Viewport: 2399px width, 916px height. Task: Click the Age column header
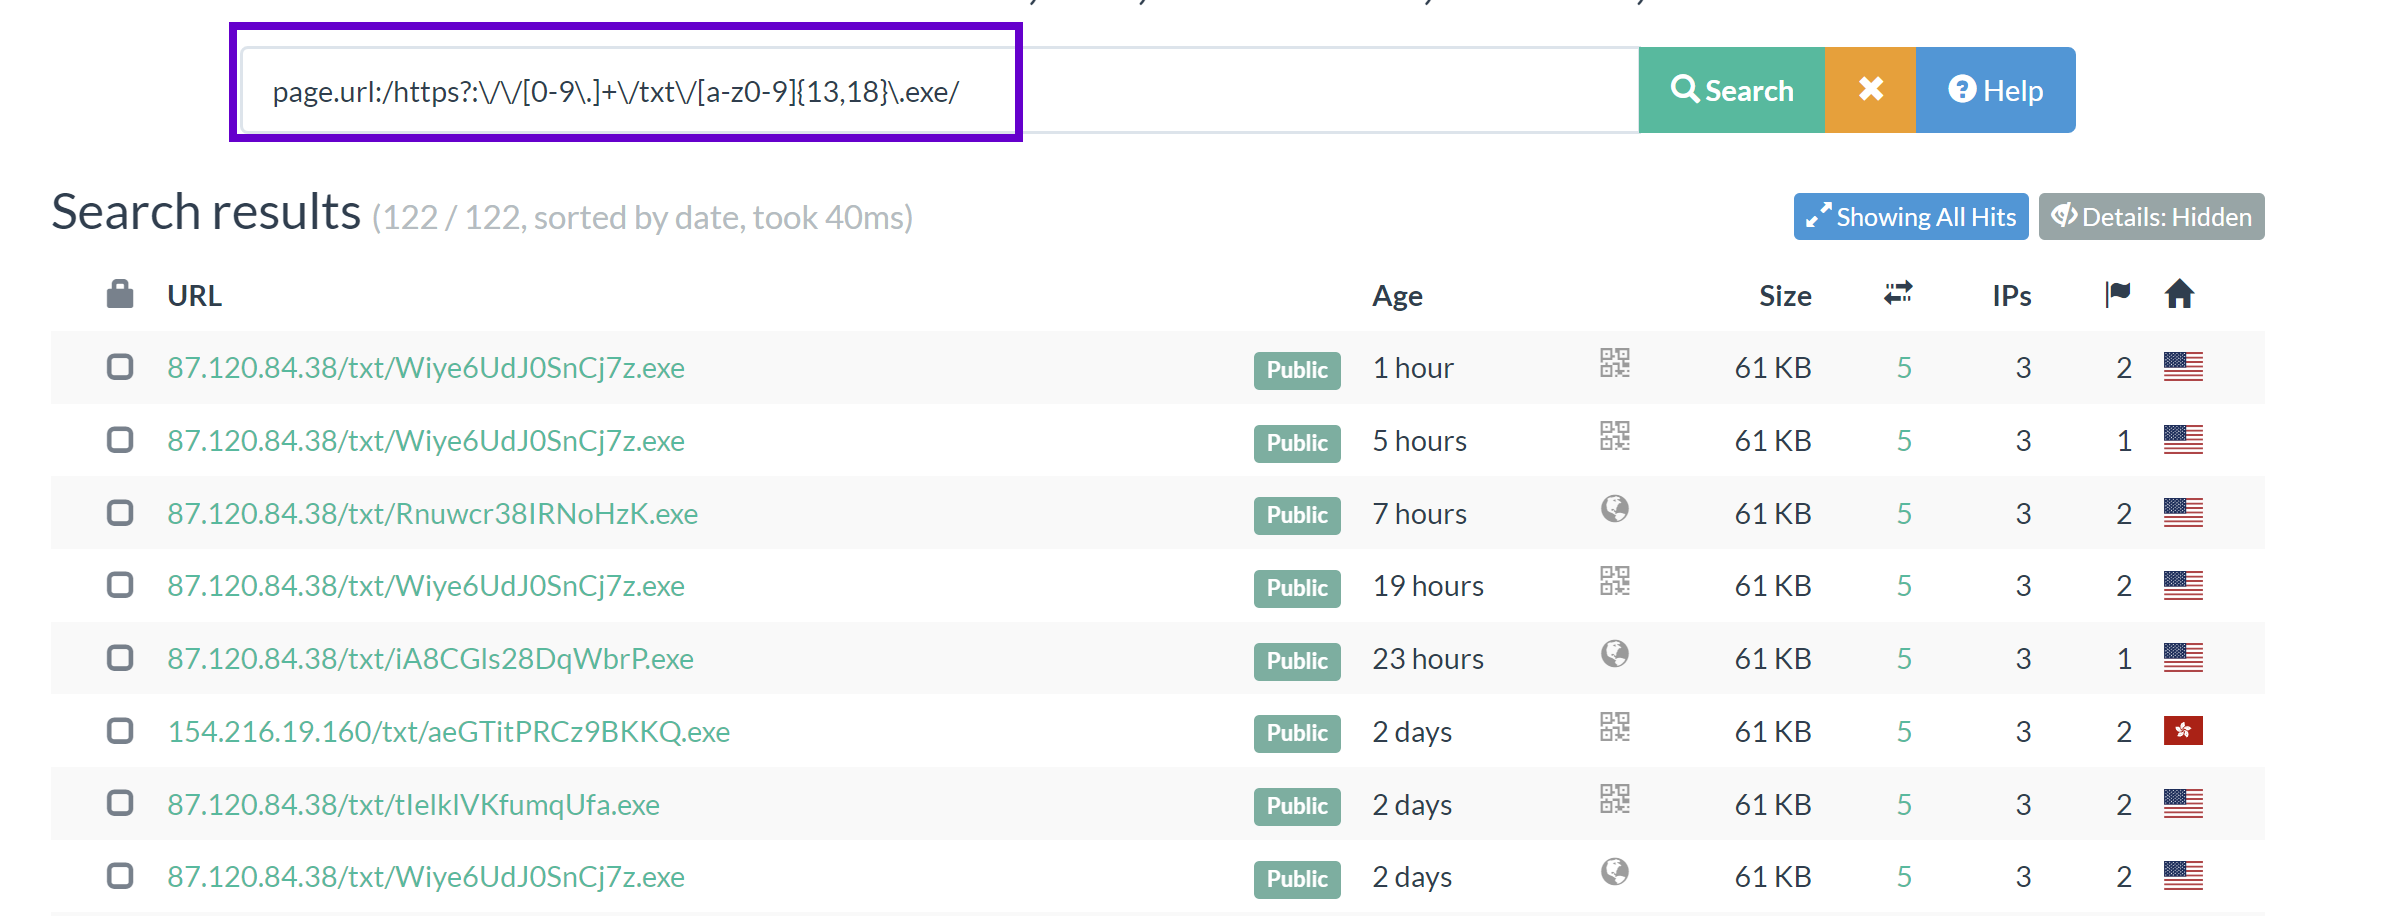(1397, 296)
